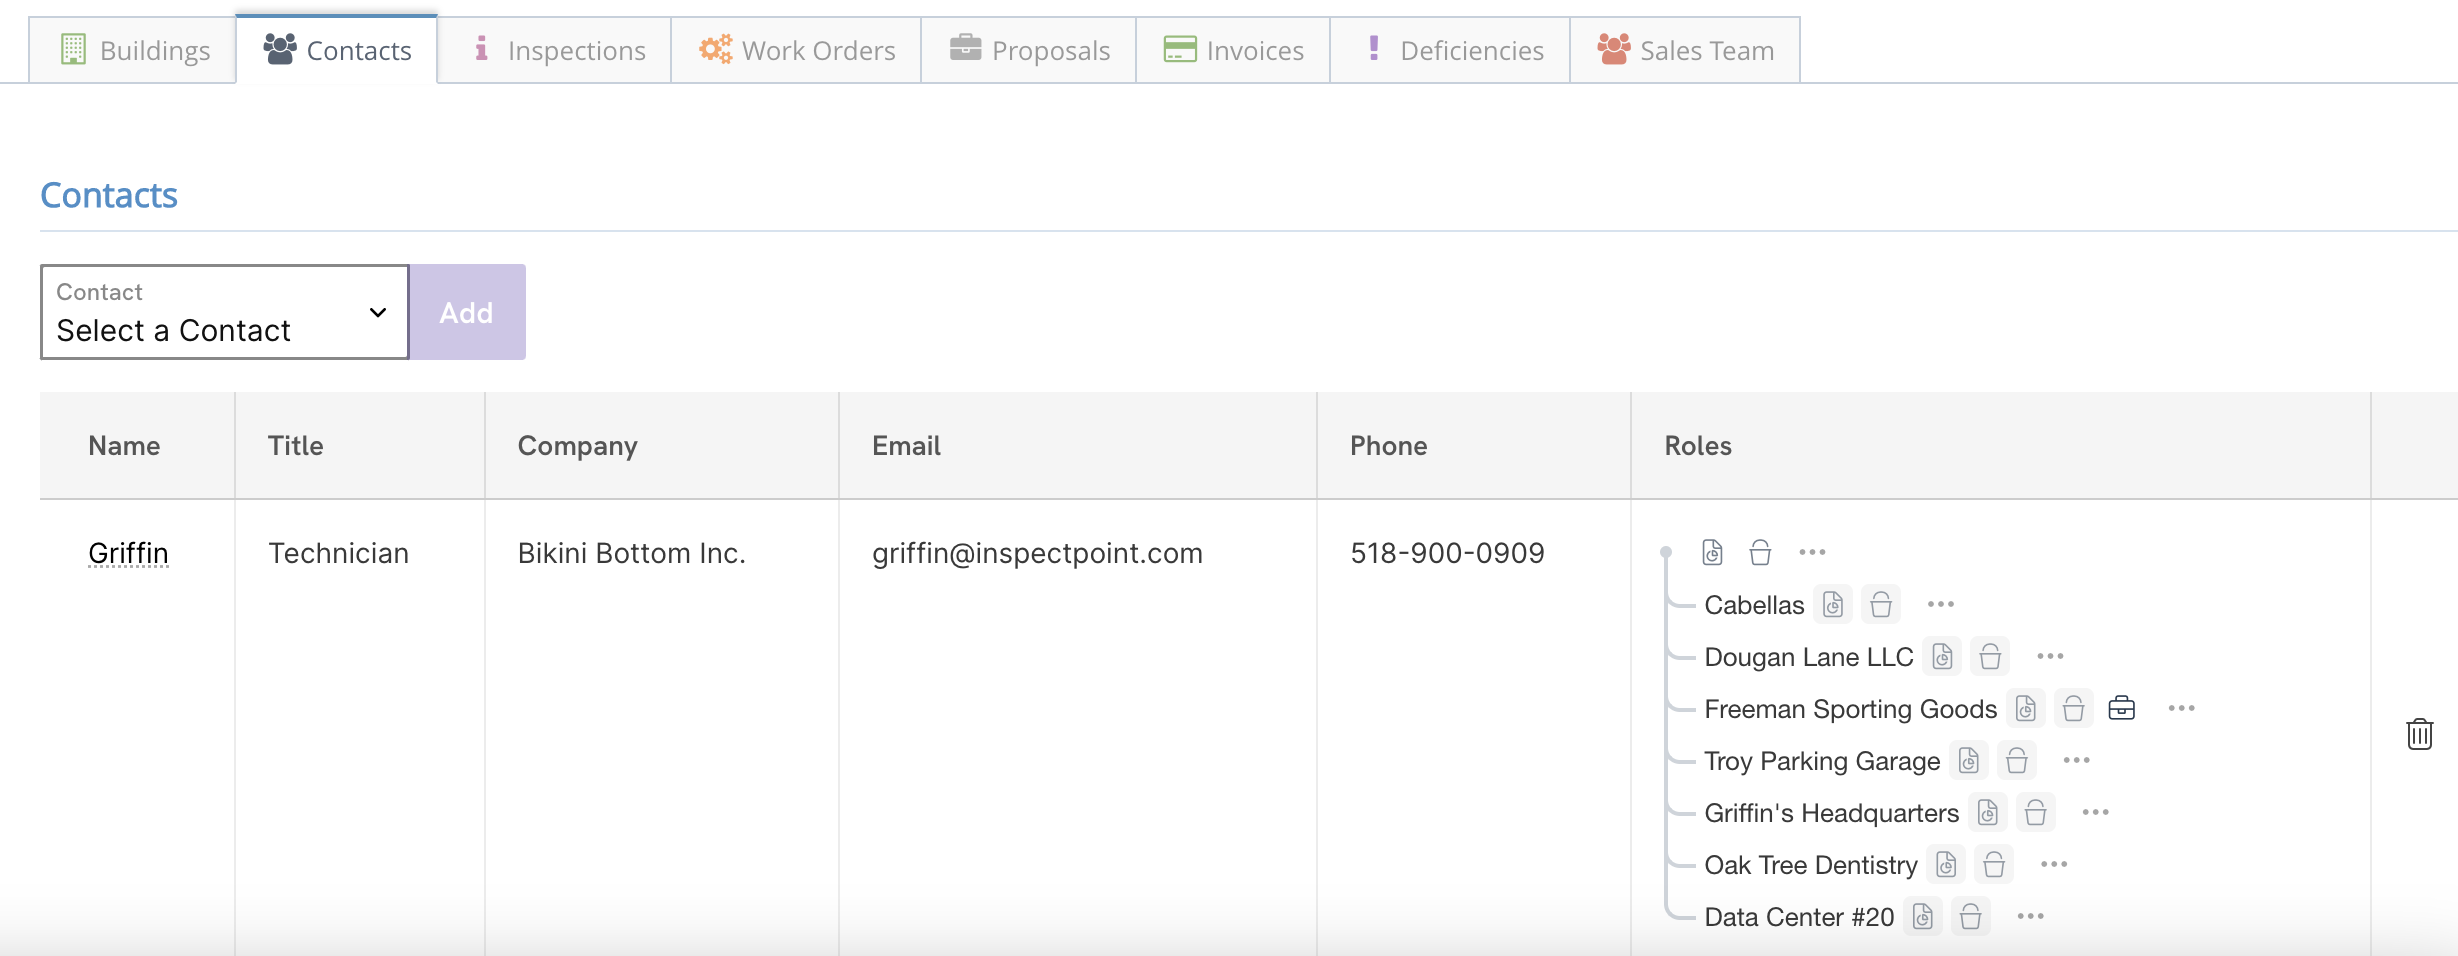Image resolution: width=2458 pixels, height=956 pixels.
Task: Open the ellipsis menu beside Data Center #20
Action: coord(2031,916)
